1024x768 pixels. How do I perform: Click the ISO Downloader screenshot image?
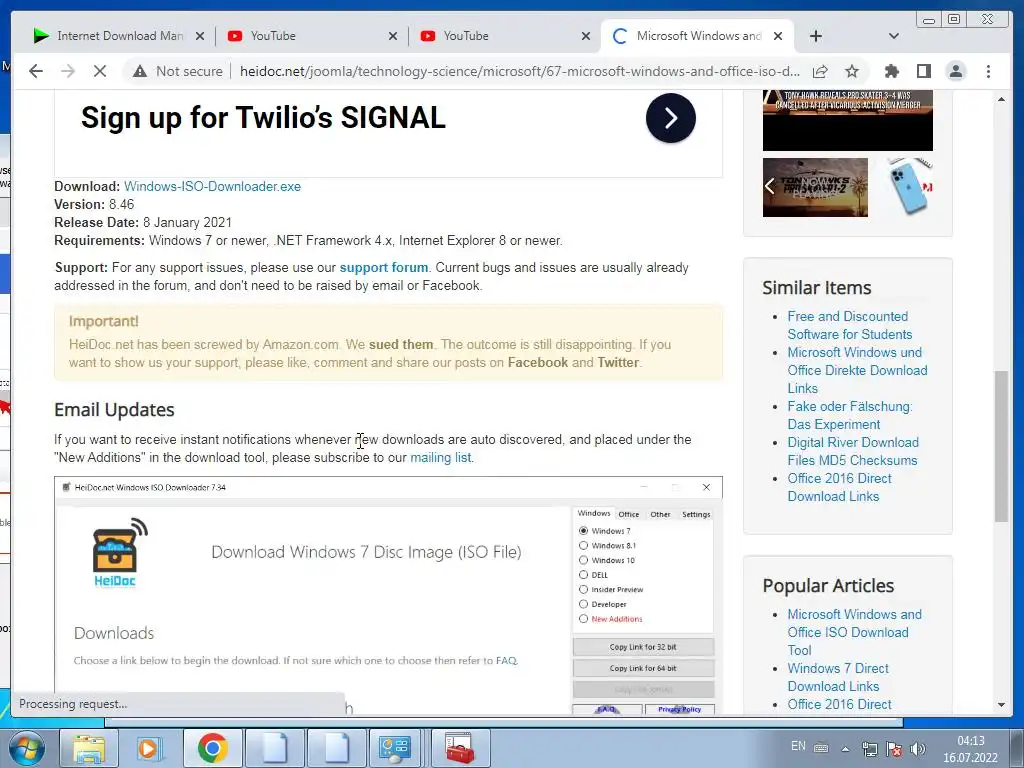coord(389,595)
